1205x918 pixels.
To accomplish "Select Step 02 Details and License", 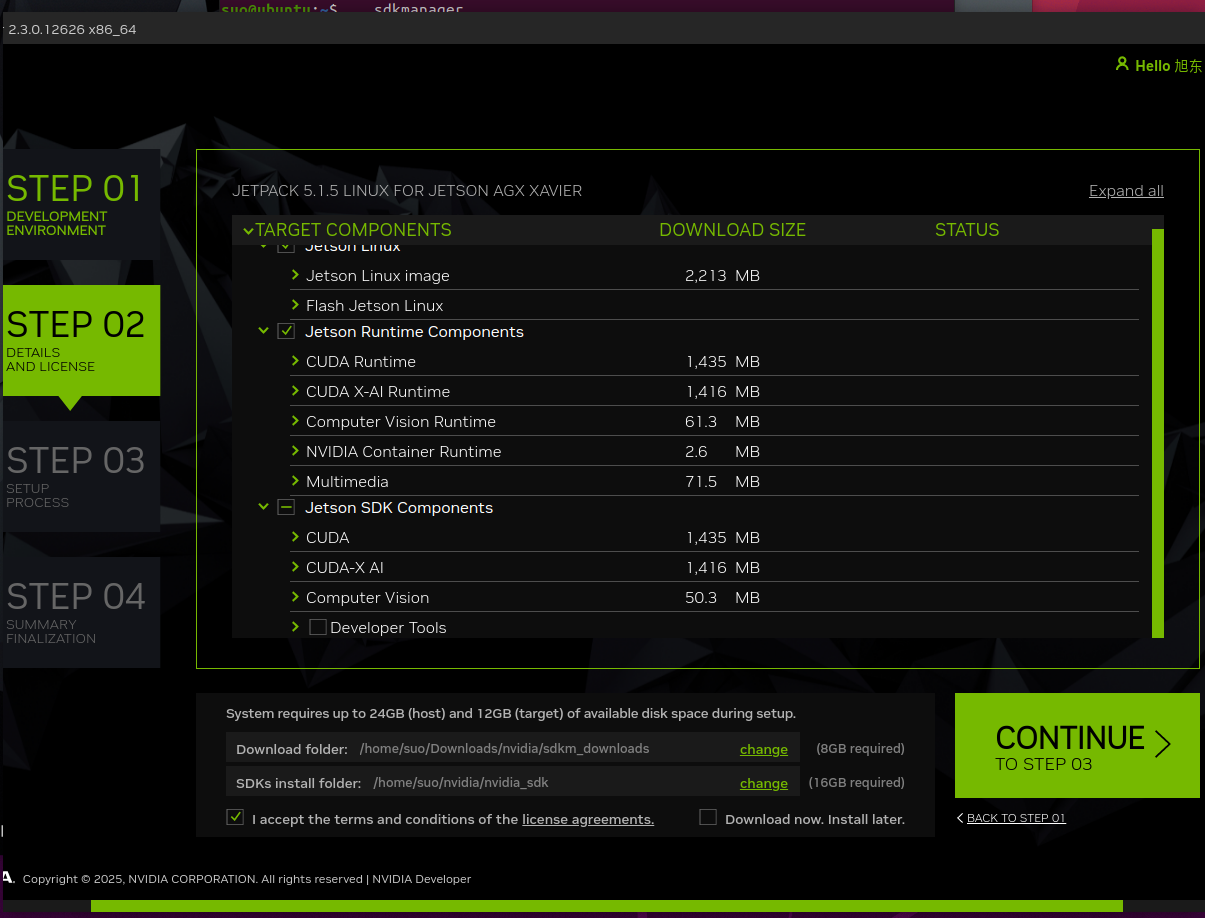I will pyautogui.click(x=80, y=341).
